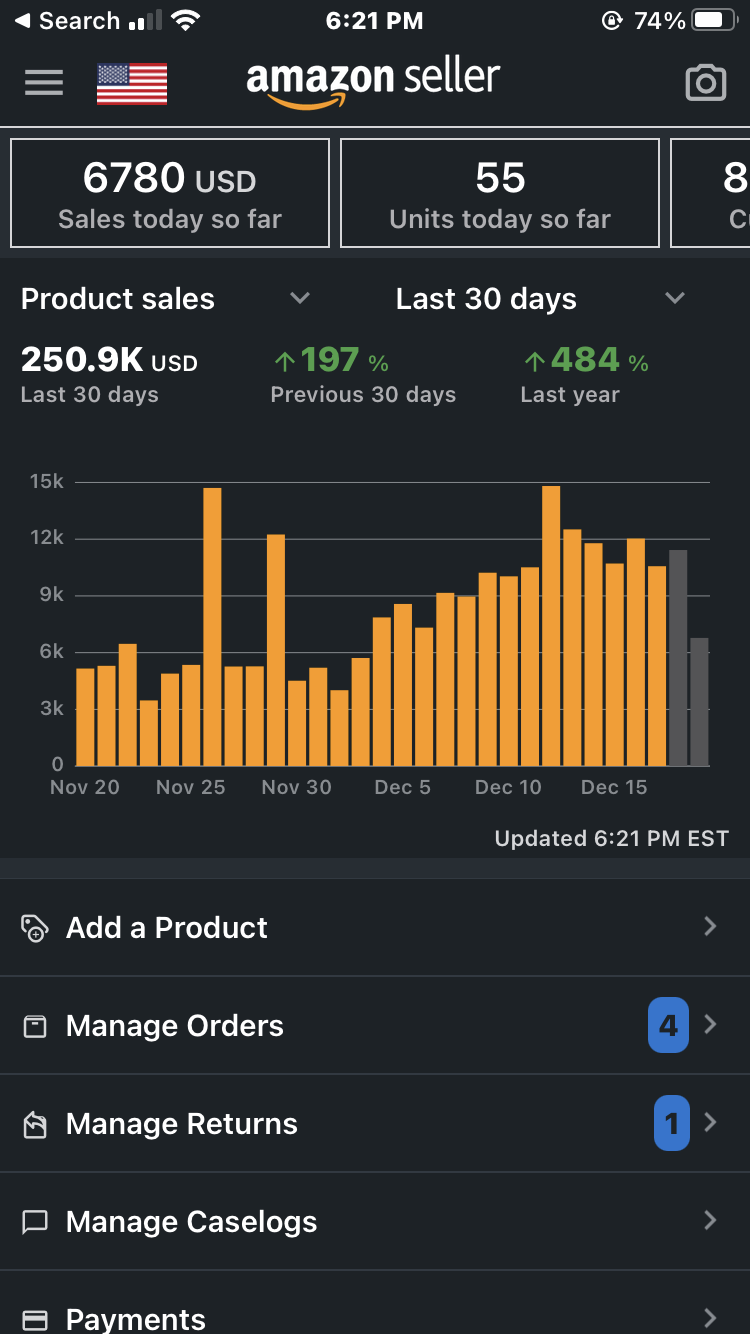Viewport: 750px width, 1334px height.
Task: Tap the Add a Product tag icon
Action: pos(35,928)
